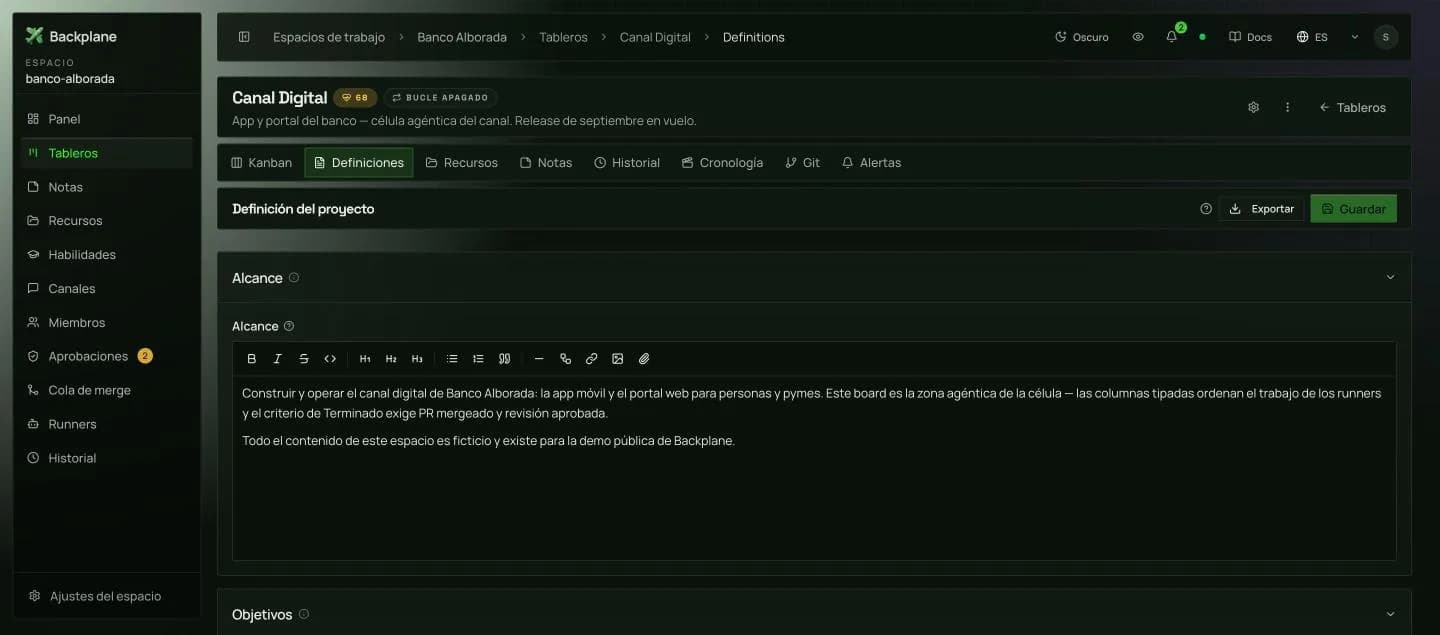Open the Cronología tab
1440x635 pixels.
click(x=722, y=162)
